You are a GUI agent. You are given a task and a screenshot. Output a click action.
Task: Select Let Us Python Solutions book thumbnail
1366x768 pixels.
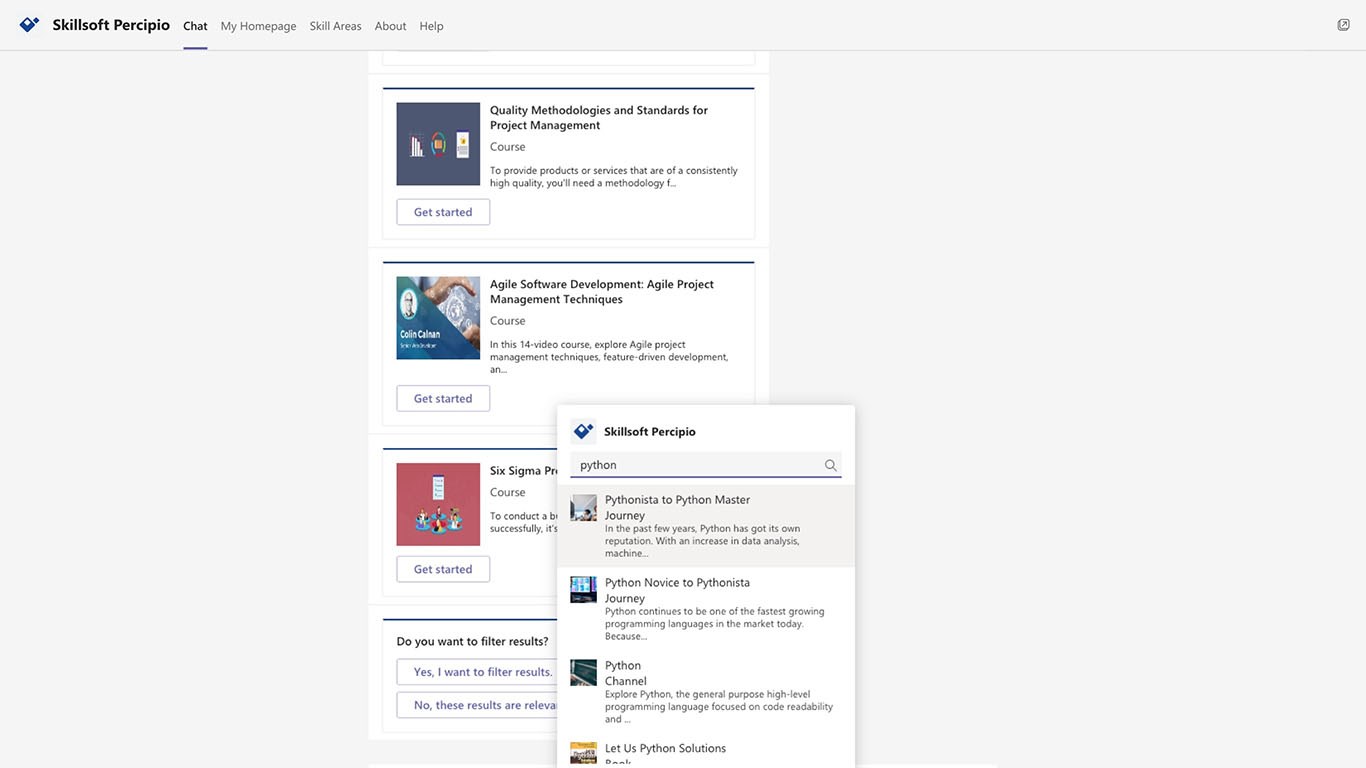tap(583, 754)
